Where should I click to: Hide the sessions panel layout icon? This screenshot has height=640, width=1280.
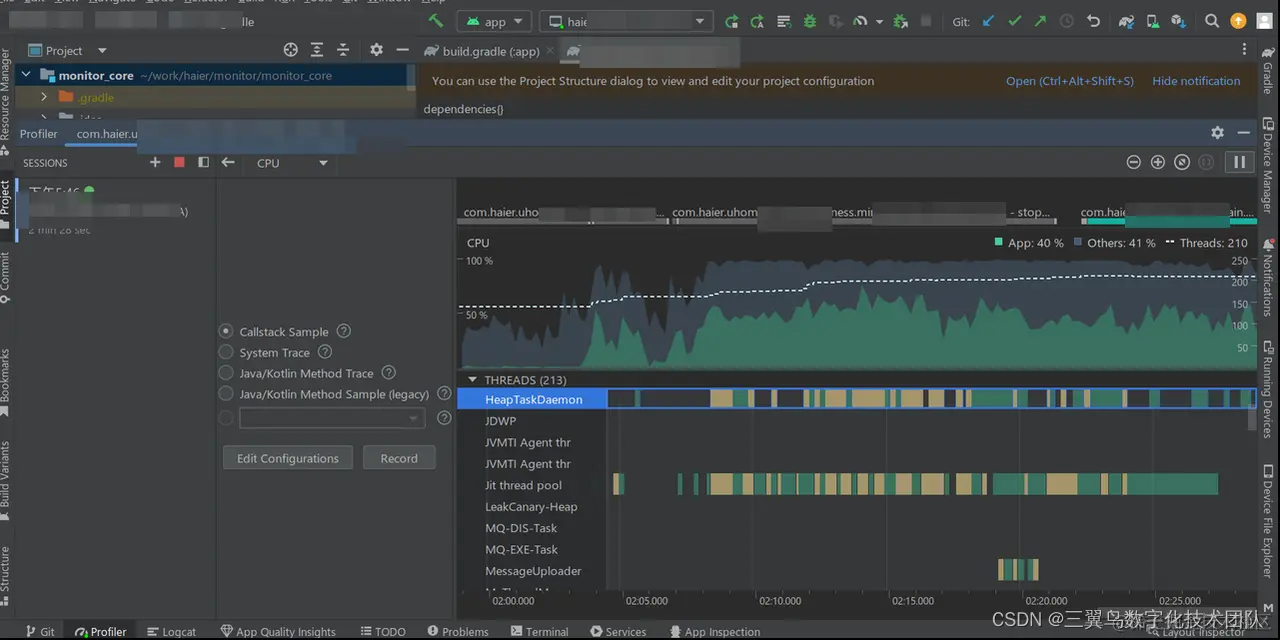[203, 162]
